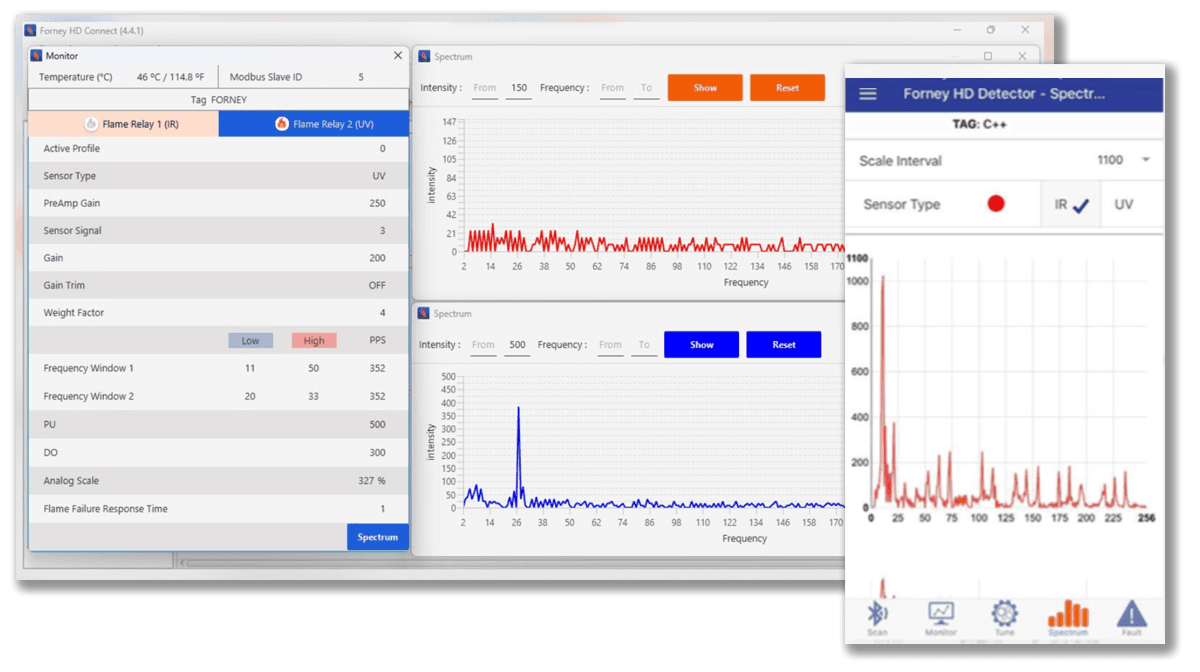The image size is (1200, 672).
Task: Open the Fault warning icon
Action: click(1131, 618)
